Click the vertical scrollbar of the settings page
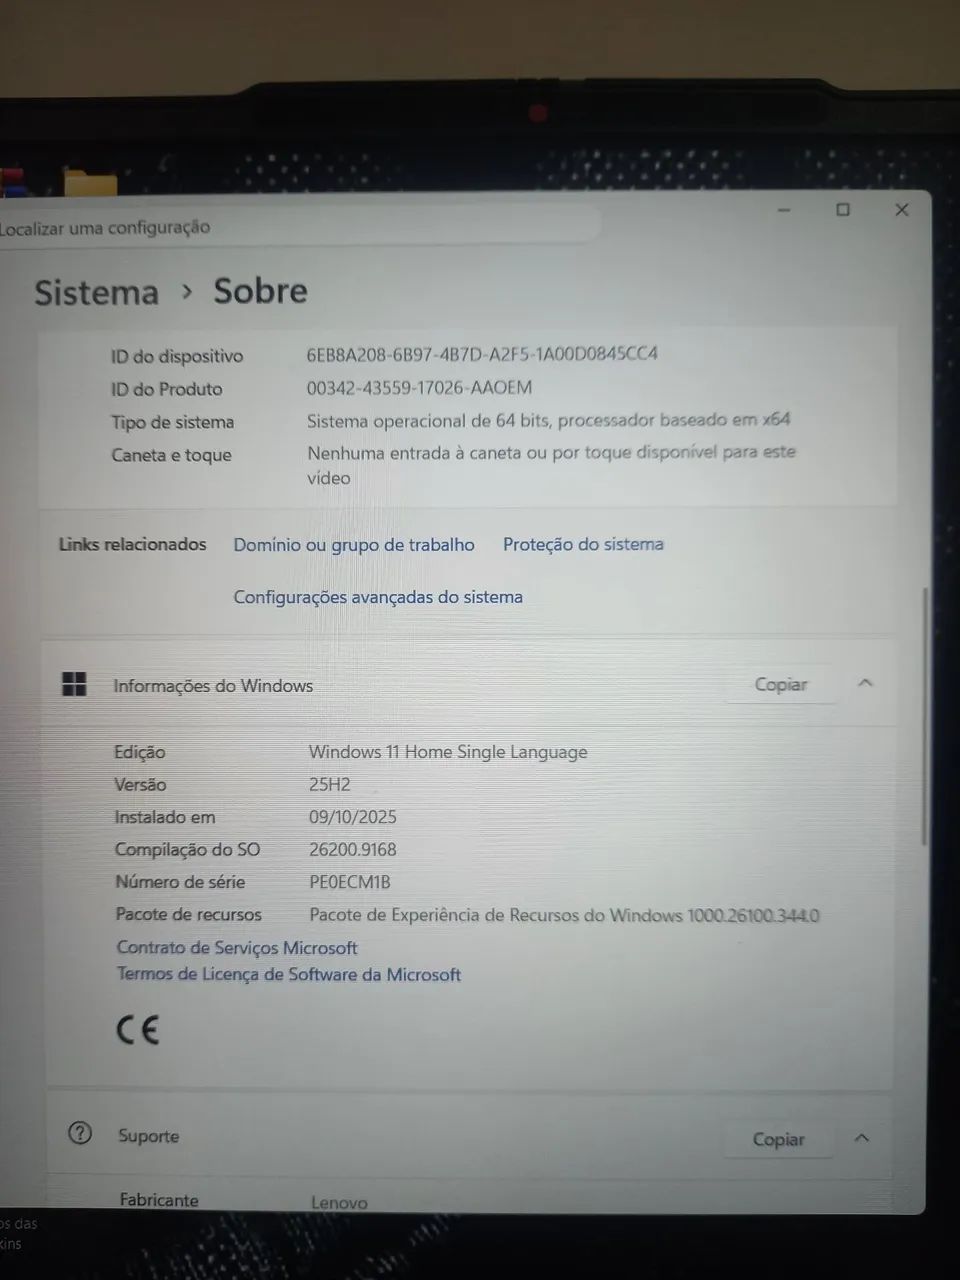960x1280 pixels. click(x=925, y=715)
